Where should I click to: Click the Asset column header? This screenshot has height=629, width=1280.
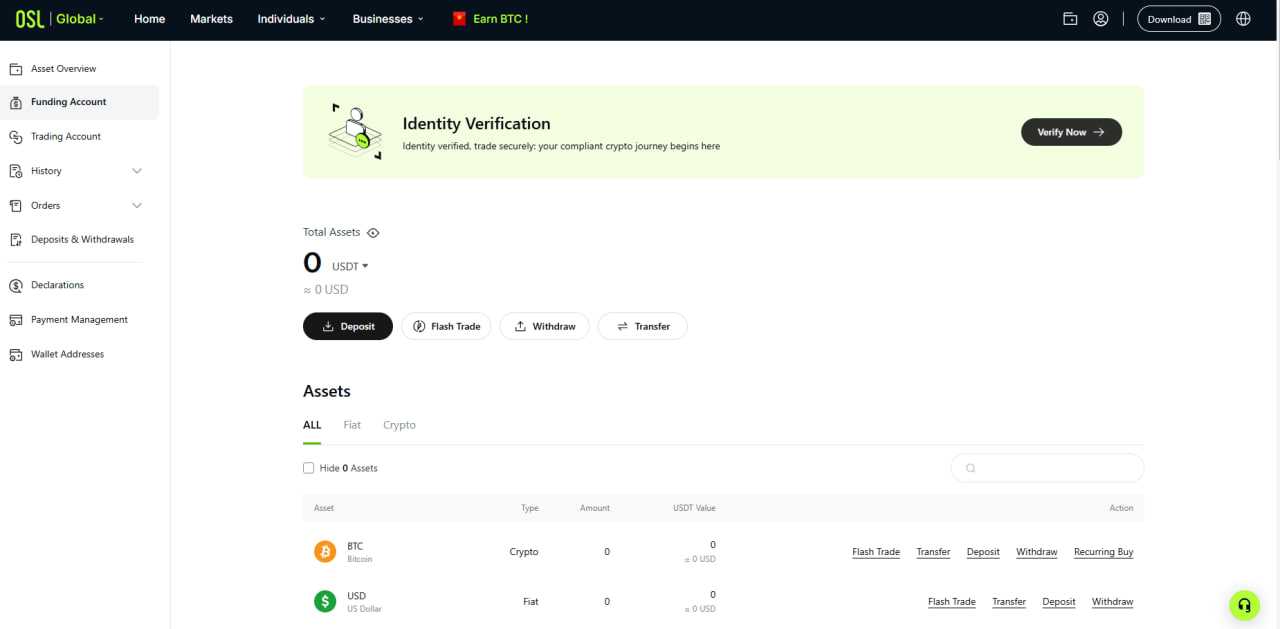point(324,508)
